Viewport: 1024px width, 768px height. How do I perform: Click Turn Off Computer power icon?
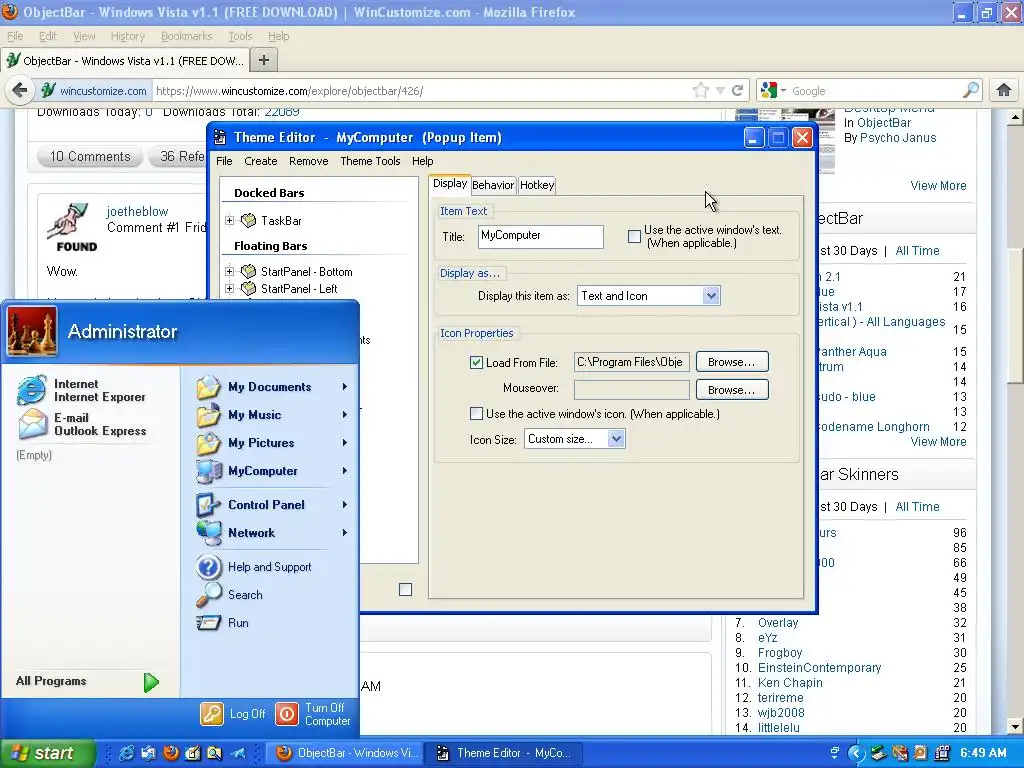click(x=287, y=714)
